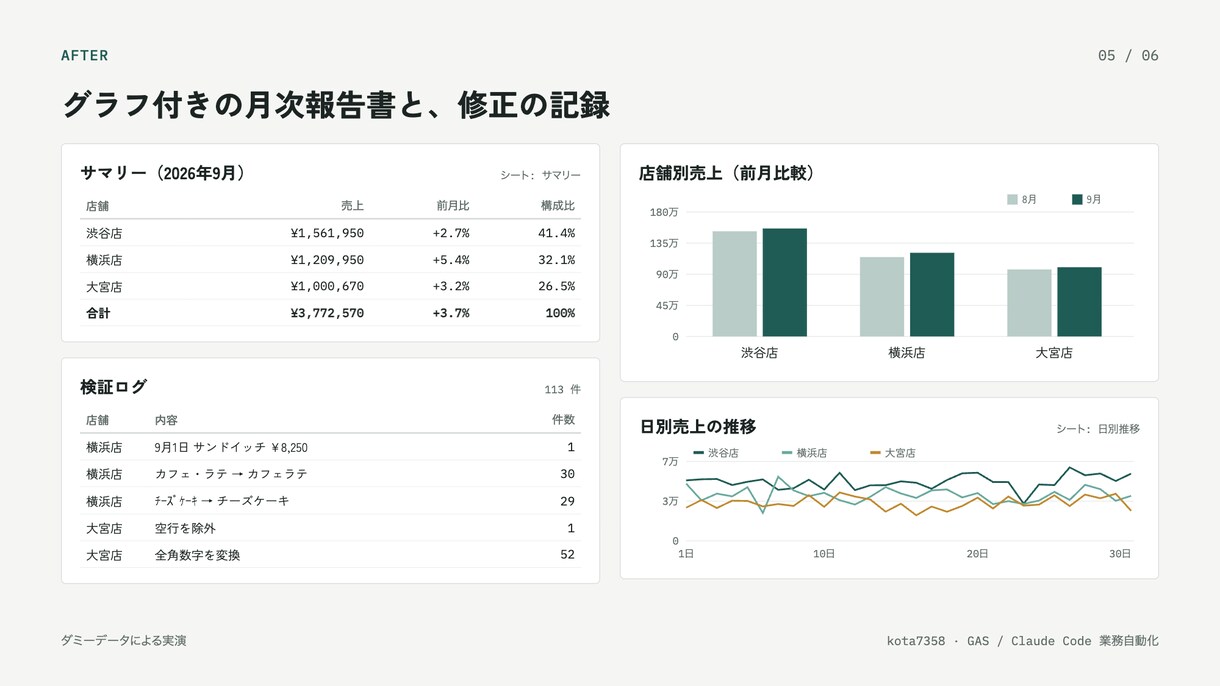Image resolution: width=1220 pixels, height=686 pixels.
Task: Select the 100% cell
Action: (x=559, y=314)
